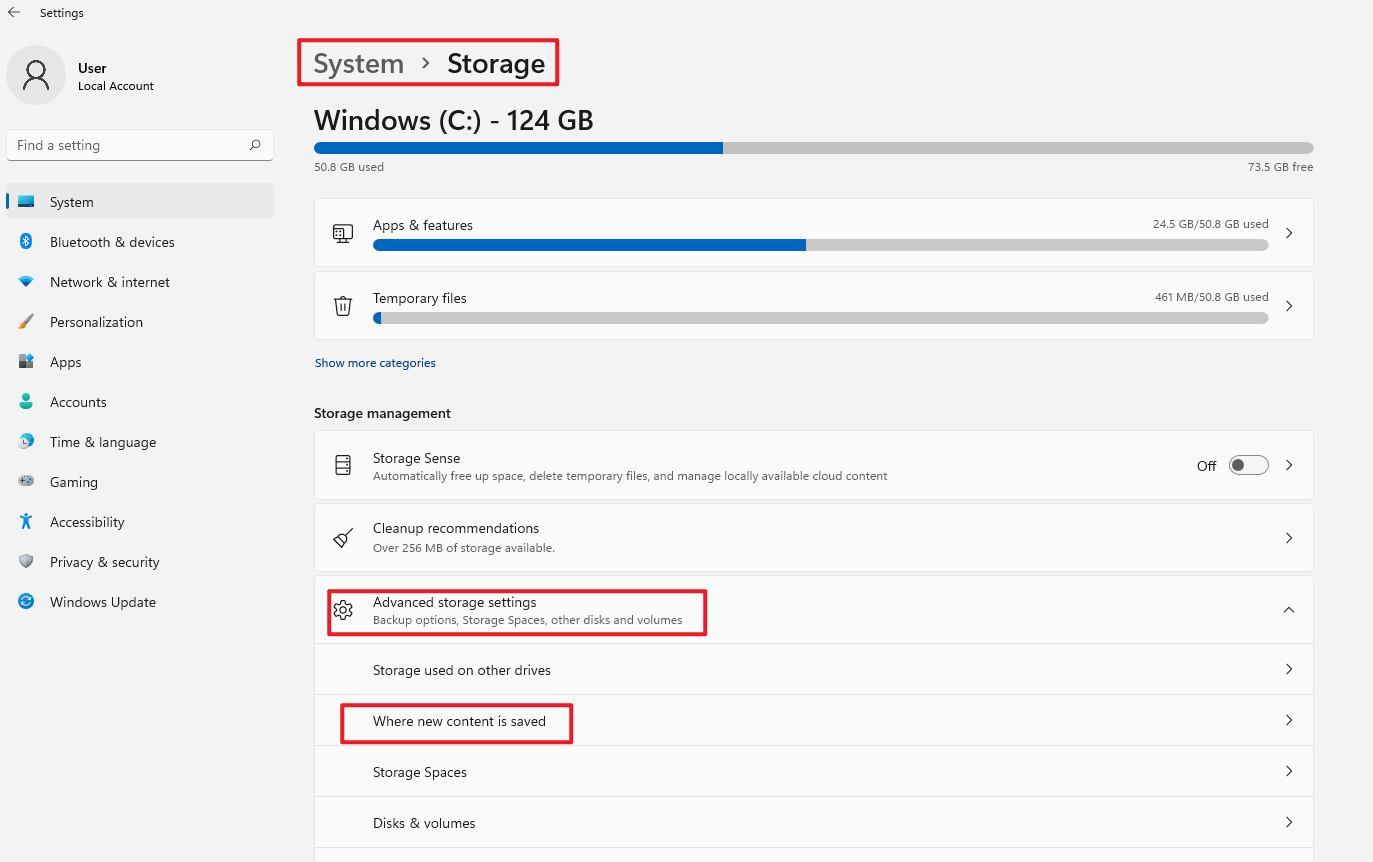Click the Time & language globe icon
Viewport: 1373px width, 862px height.
point(26,442)
